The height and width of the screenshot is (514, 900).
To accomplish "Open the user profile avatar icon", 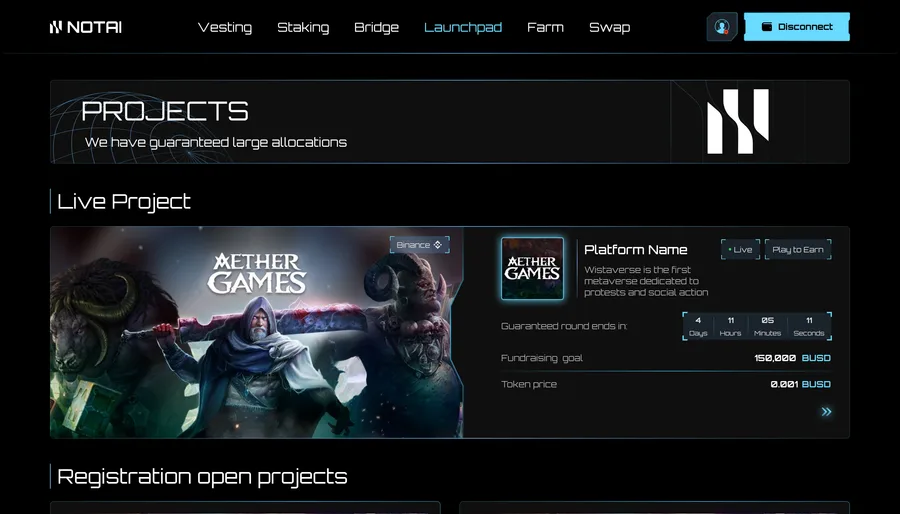I will [x=722, y=26].
